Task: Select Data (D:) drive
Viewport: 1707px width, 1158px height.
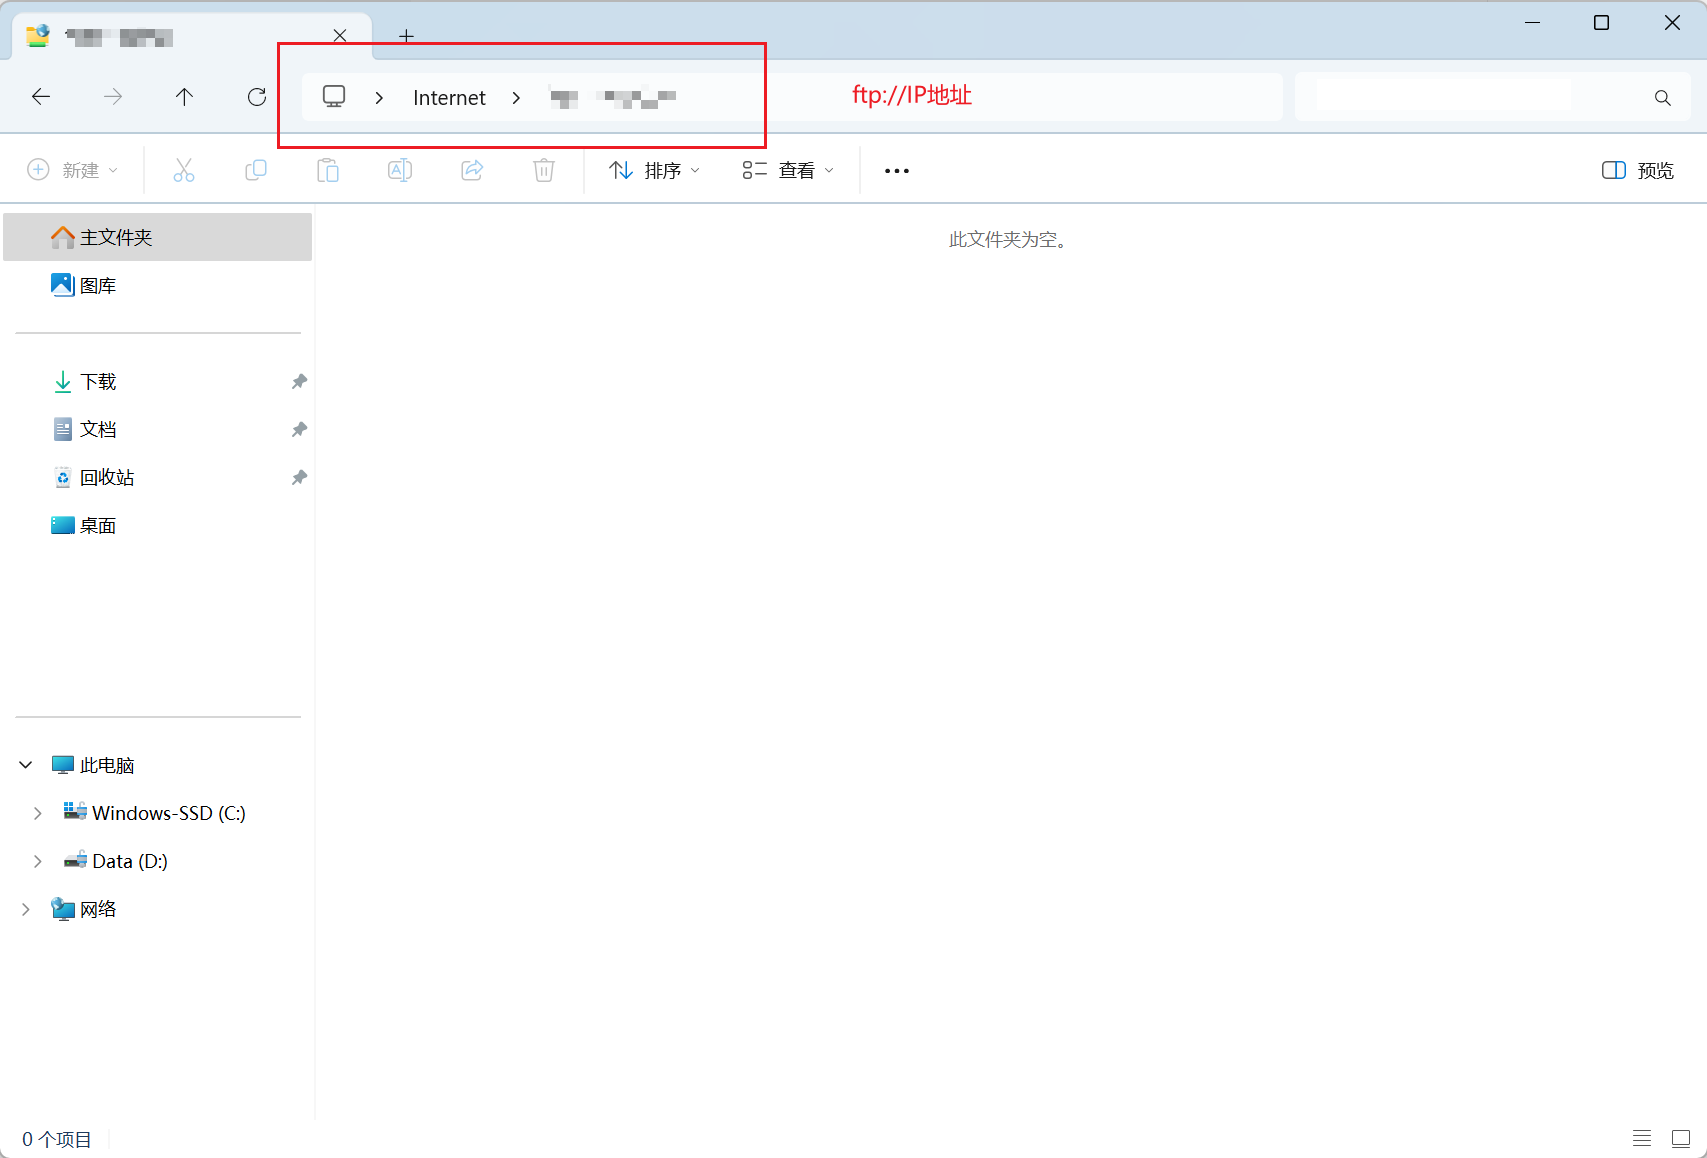Action: [129, 861]
